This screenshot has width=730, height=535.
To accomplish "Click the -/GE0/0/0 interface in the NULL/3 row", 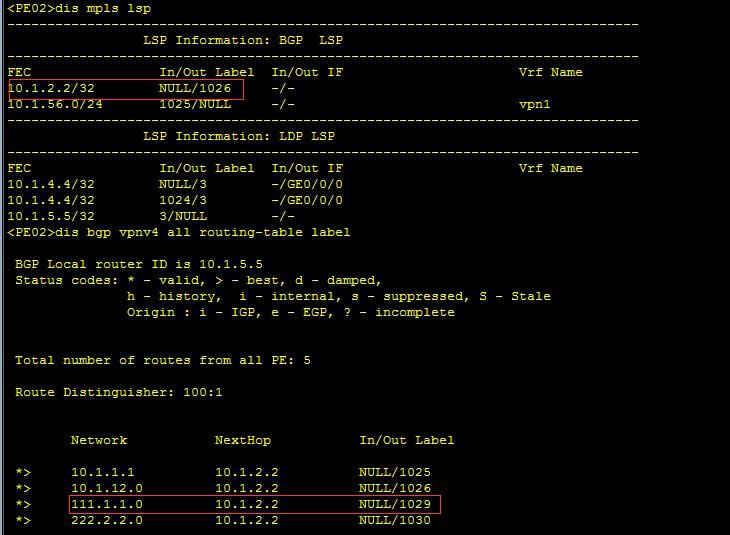I will [x=307, y=184].
